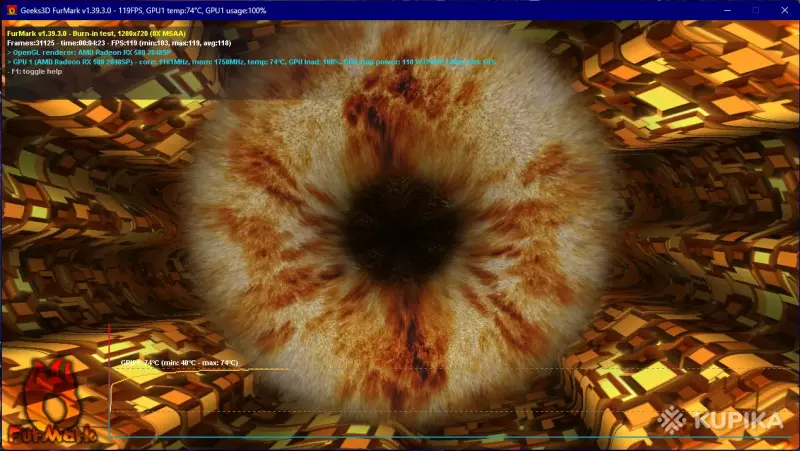
Task: Click the "GPU 1 (AMD Radeon RX 580 2048SP)" info line
Action: pos(252,62)
